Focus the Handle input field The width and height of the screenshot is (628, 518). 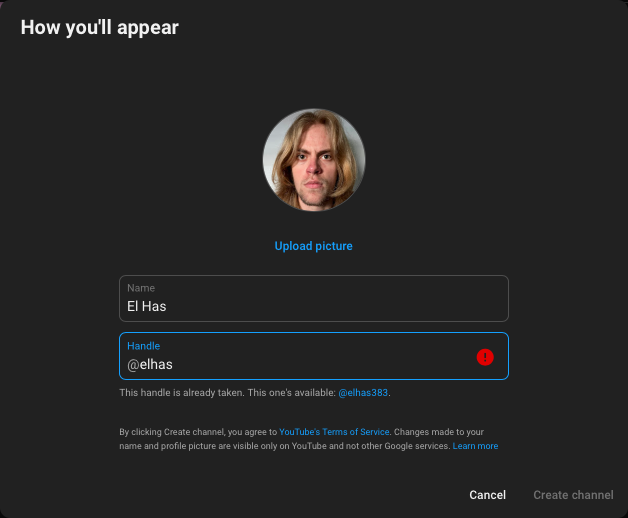(314, 356)
